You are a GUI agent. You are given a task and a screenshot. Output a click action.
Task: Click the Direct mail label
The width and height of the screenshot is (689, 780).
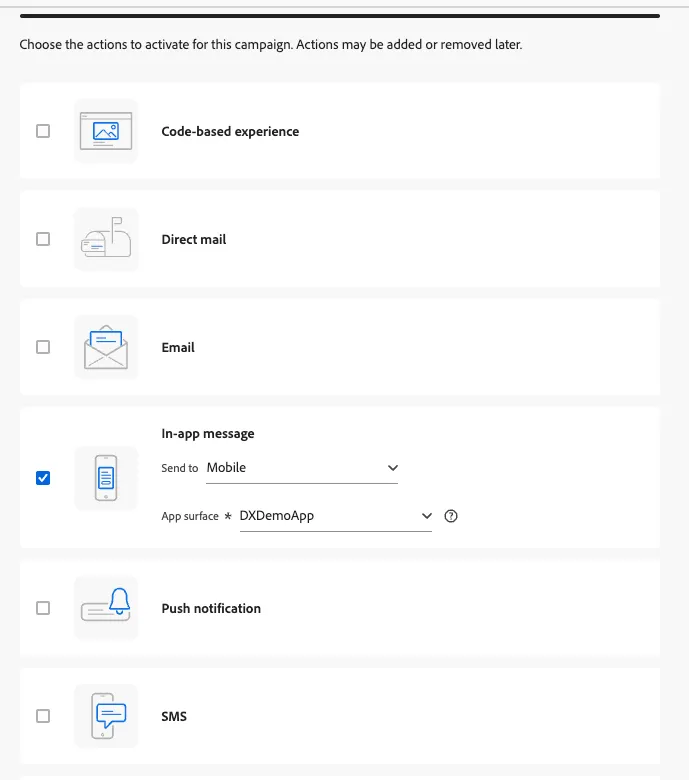(x=194, y=239)
